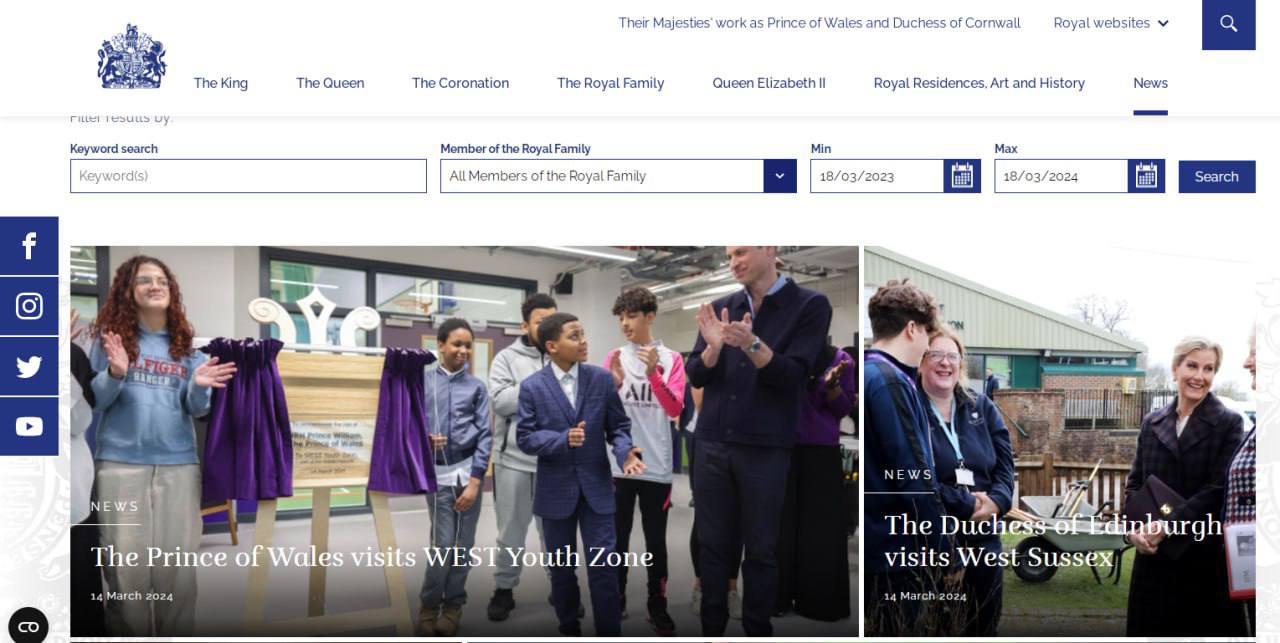Viewport: 1280px width, 643px height.
Task: Open the Queen Elizabeth II menu
Action: coord(769,83)
